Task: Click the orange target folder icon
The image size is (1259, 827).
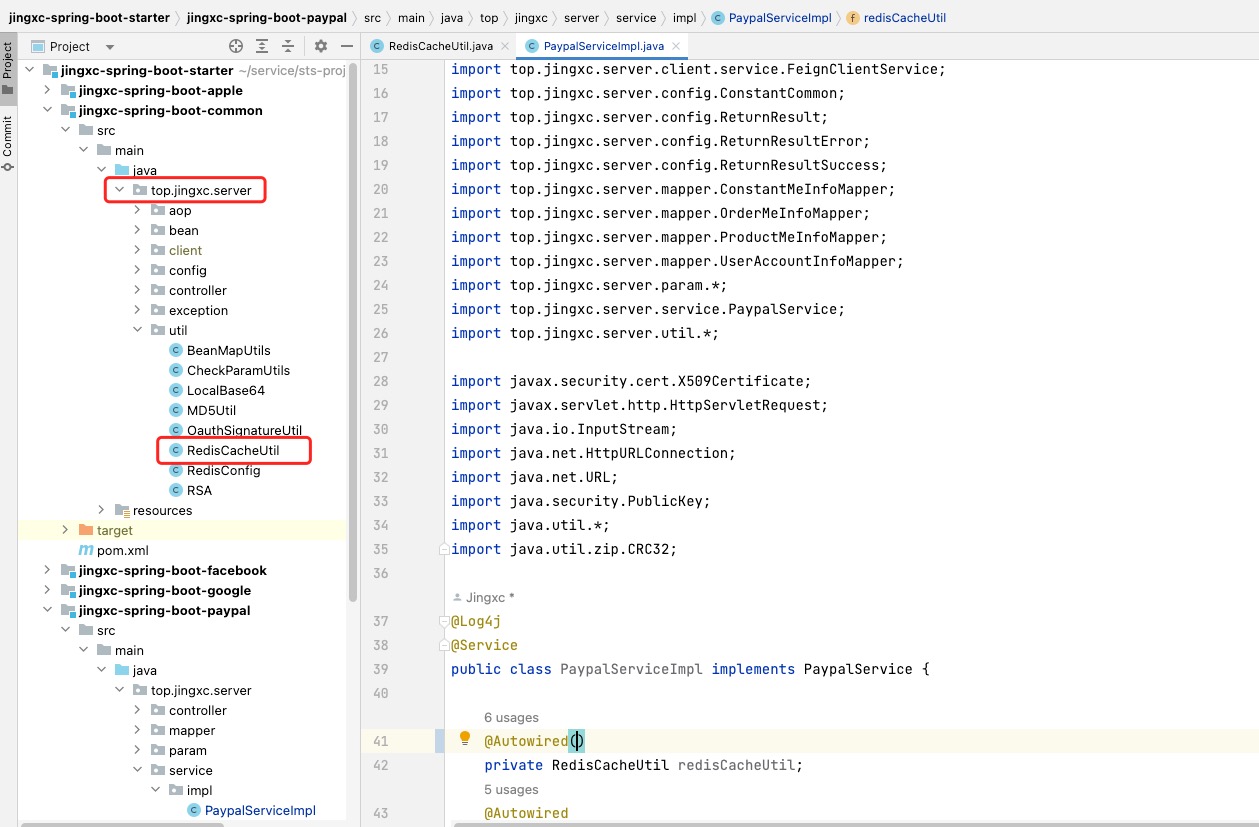Action: [86, 530]
